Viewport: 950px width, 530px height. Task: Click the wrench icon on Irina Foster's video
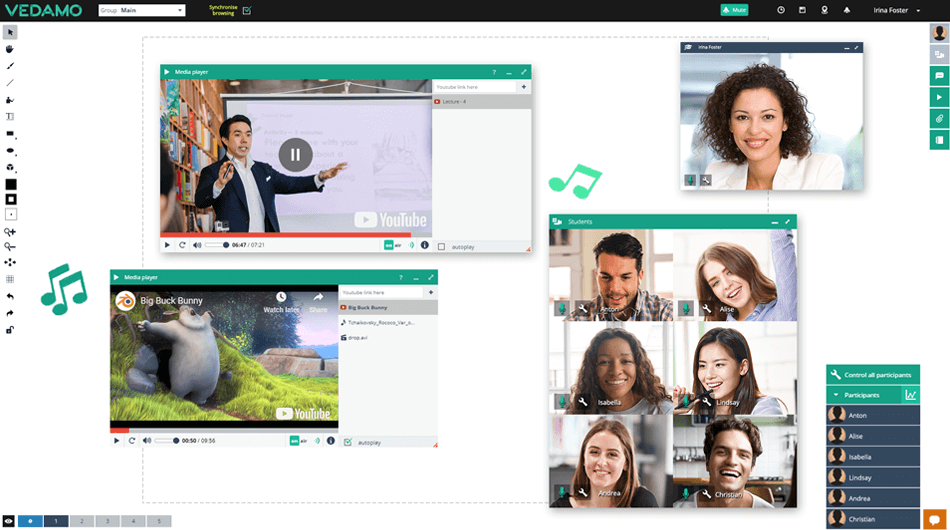pyautogui.click(x=705, y=180)
